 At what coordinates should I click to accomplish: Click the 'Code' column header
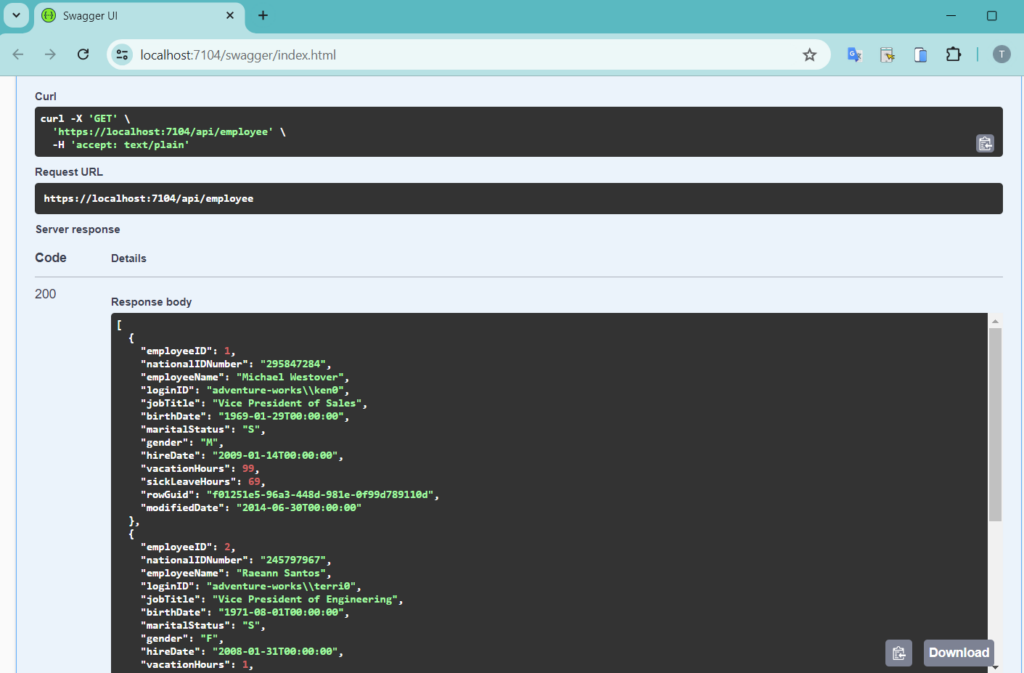pos(50,258)
